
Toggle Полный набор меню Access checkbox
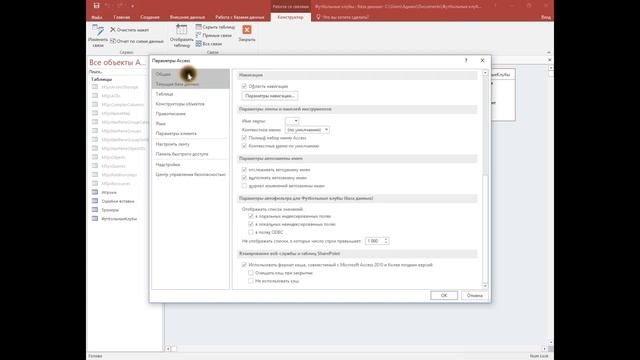(244, 138)
